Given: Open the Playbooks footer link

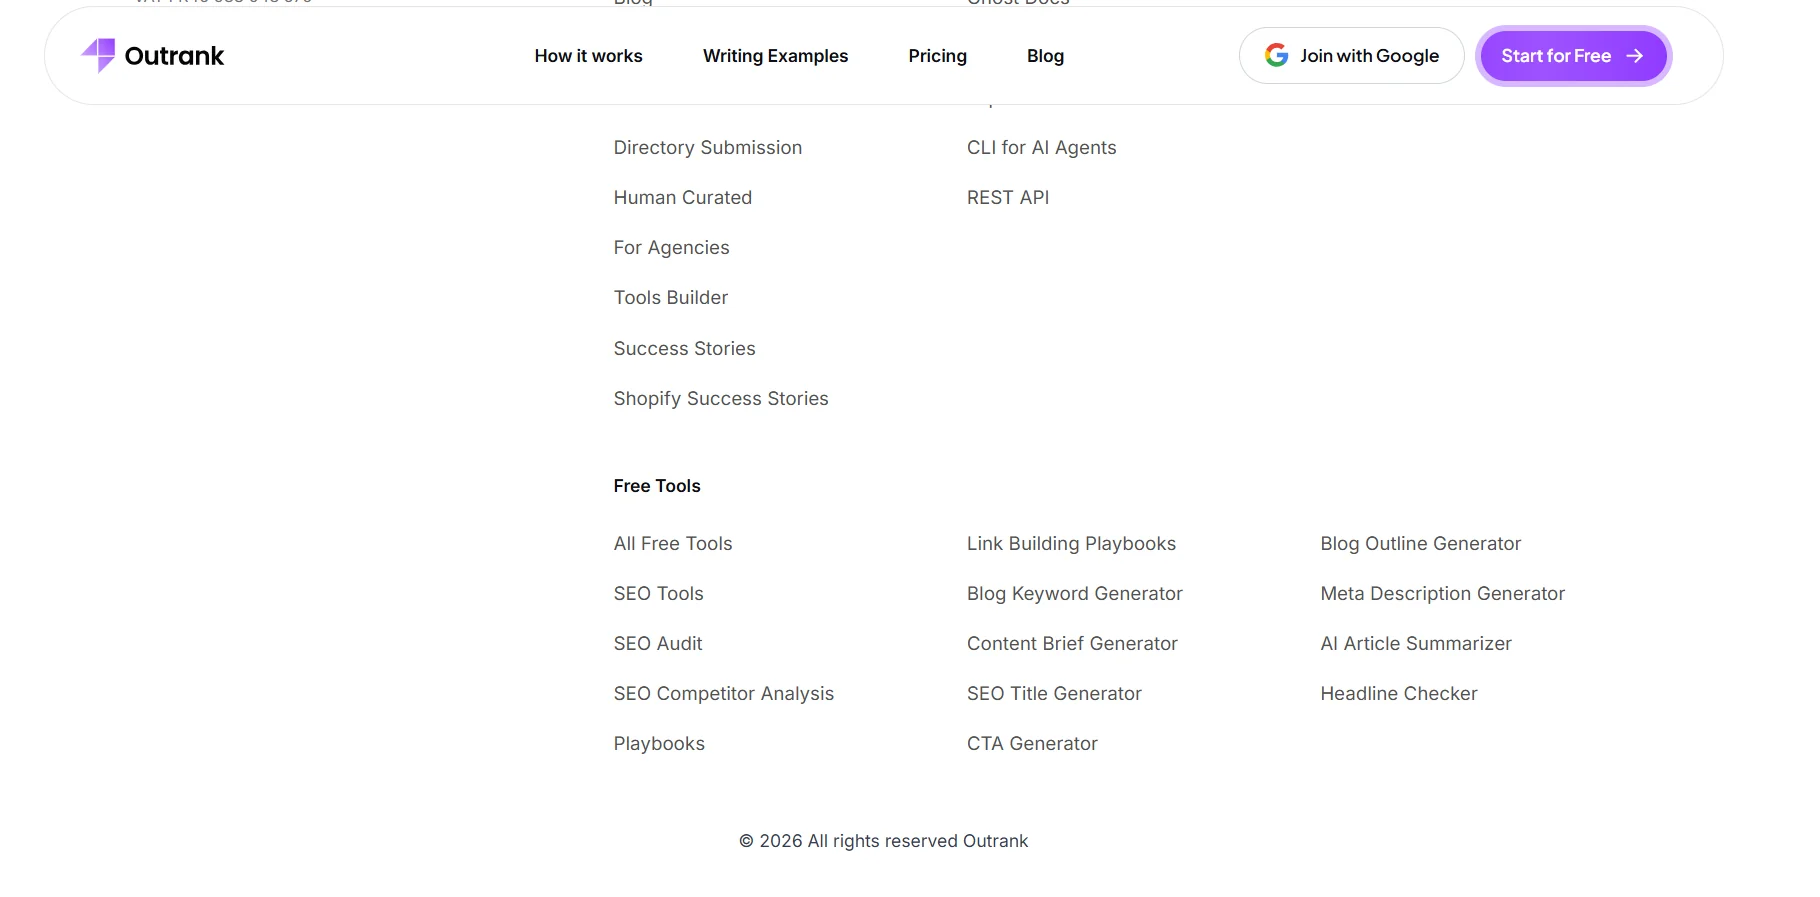Looking at the screenshot, I should [660, 744].
